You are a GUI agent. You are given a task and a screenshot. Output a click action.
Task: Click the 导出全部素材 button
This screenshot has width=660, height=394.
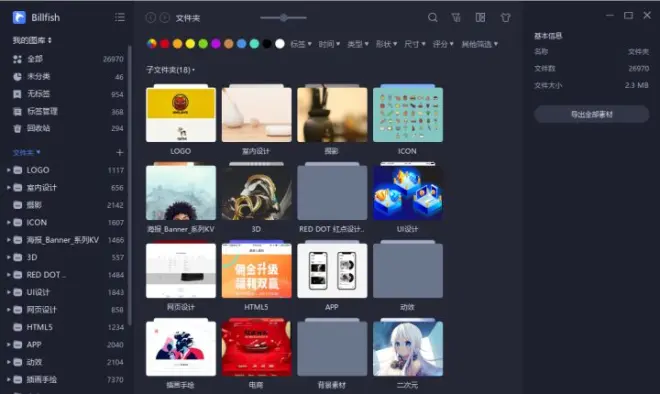[591, 114]
